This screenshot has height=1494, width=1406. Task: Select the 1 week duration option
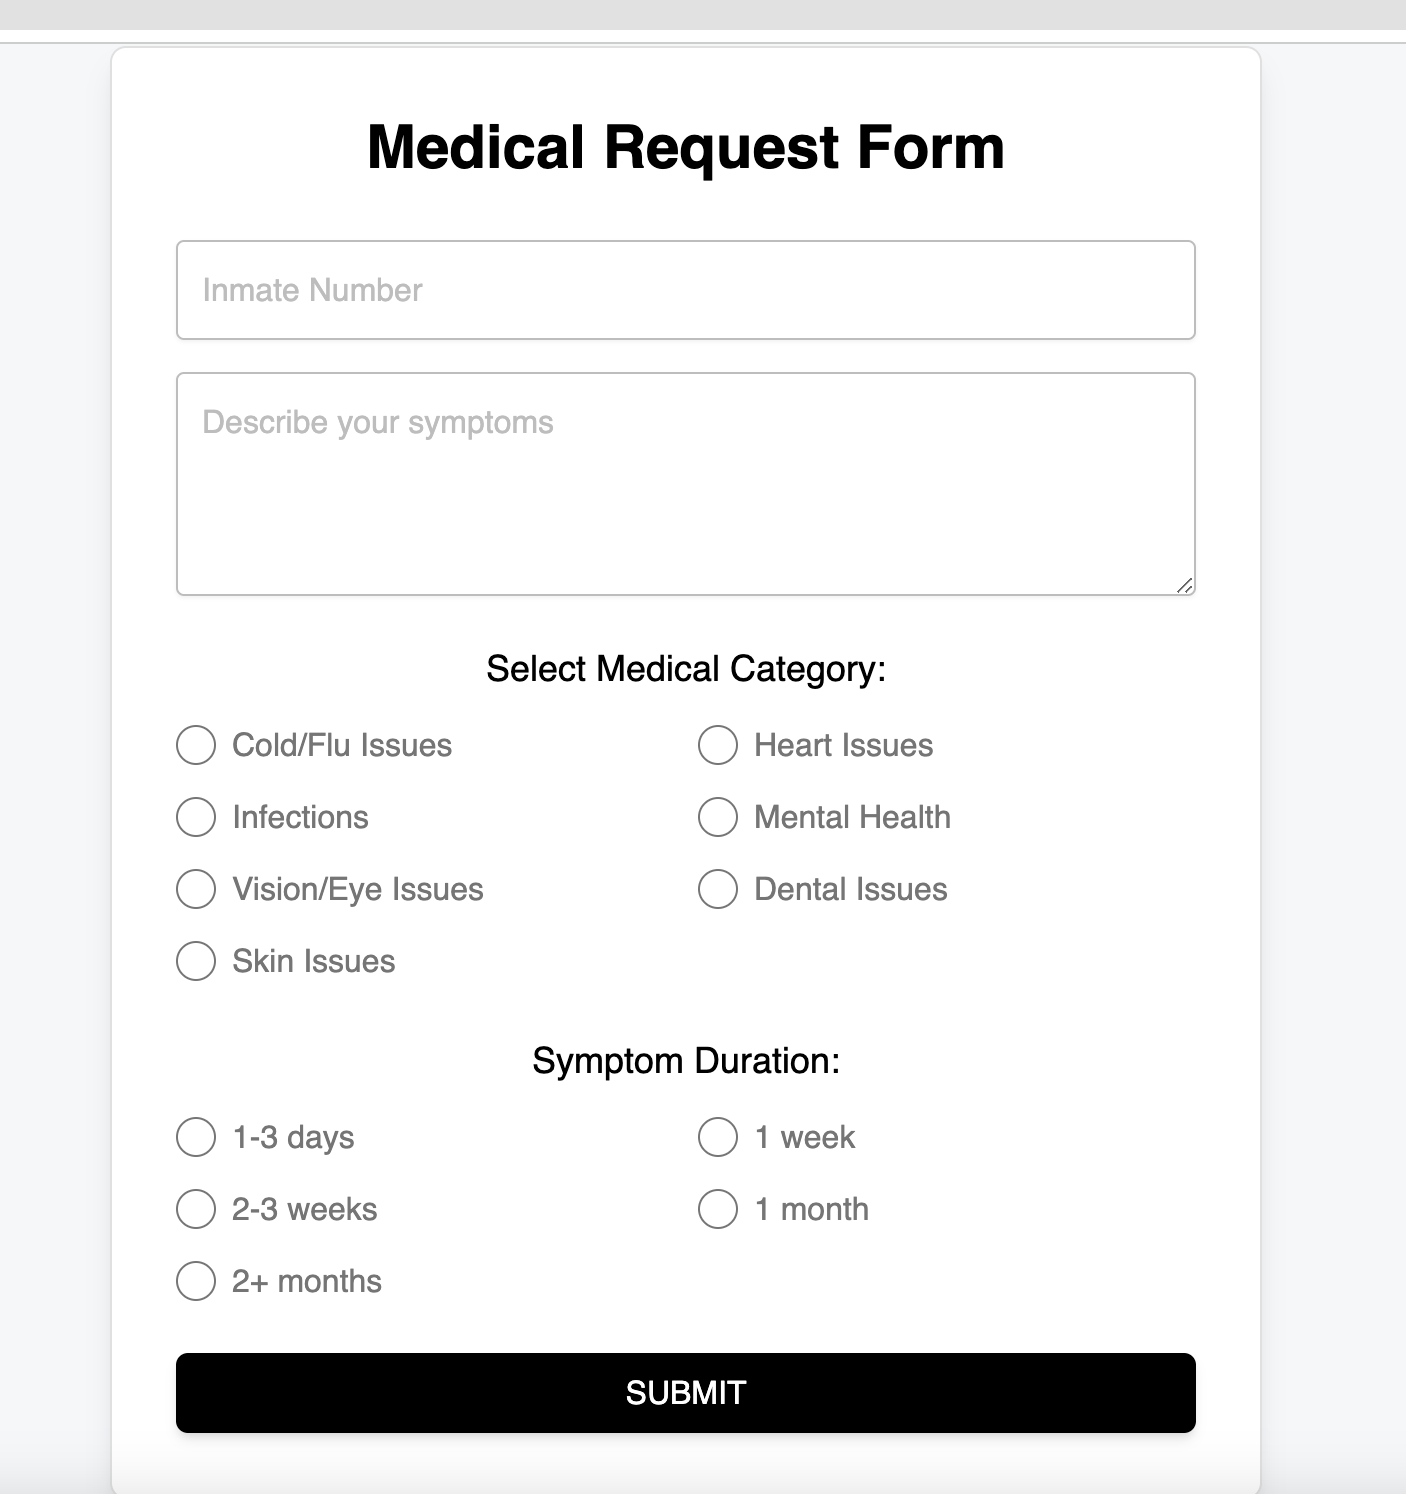718,1137
